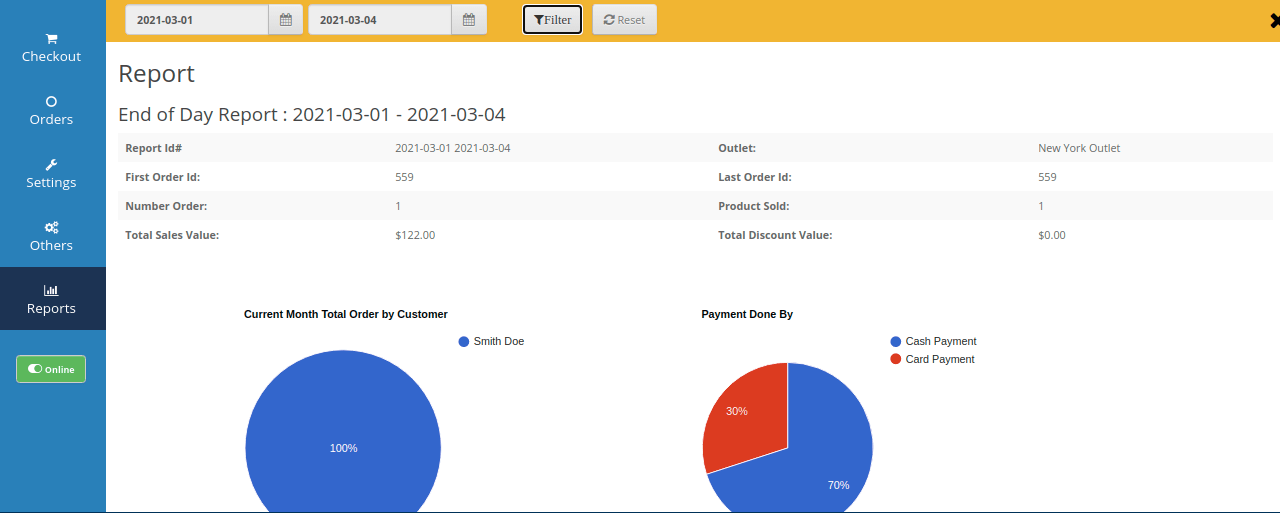1280x513 pixels.
Task: Click the bar chart Reports icon
Action: [x=52, y=290]
